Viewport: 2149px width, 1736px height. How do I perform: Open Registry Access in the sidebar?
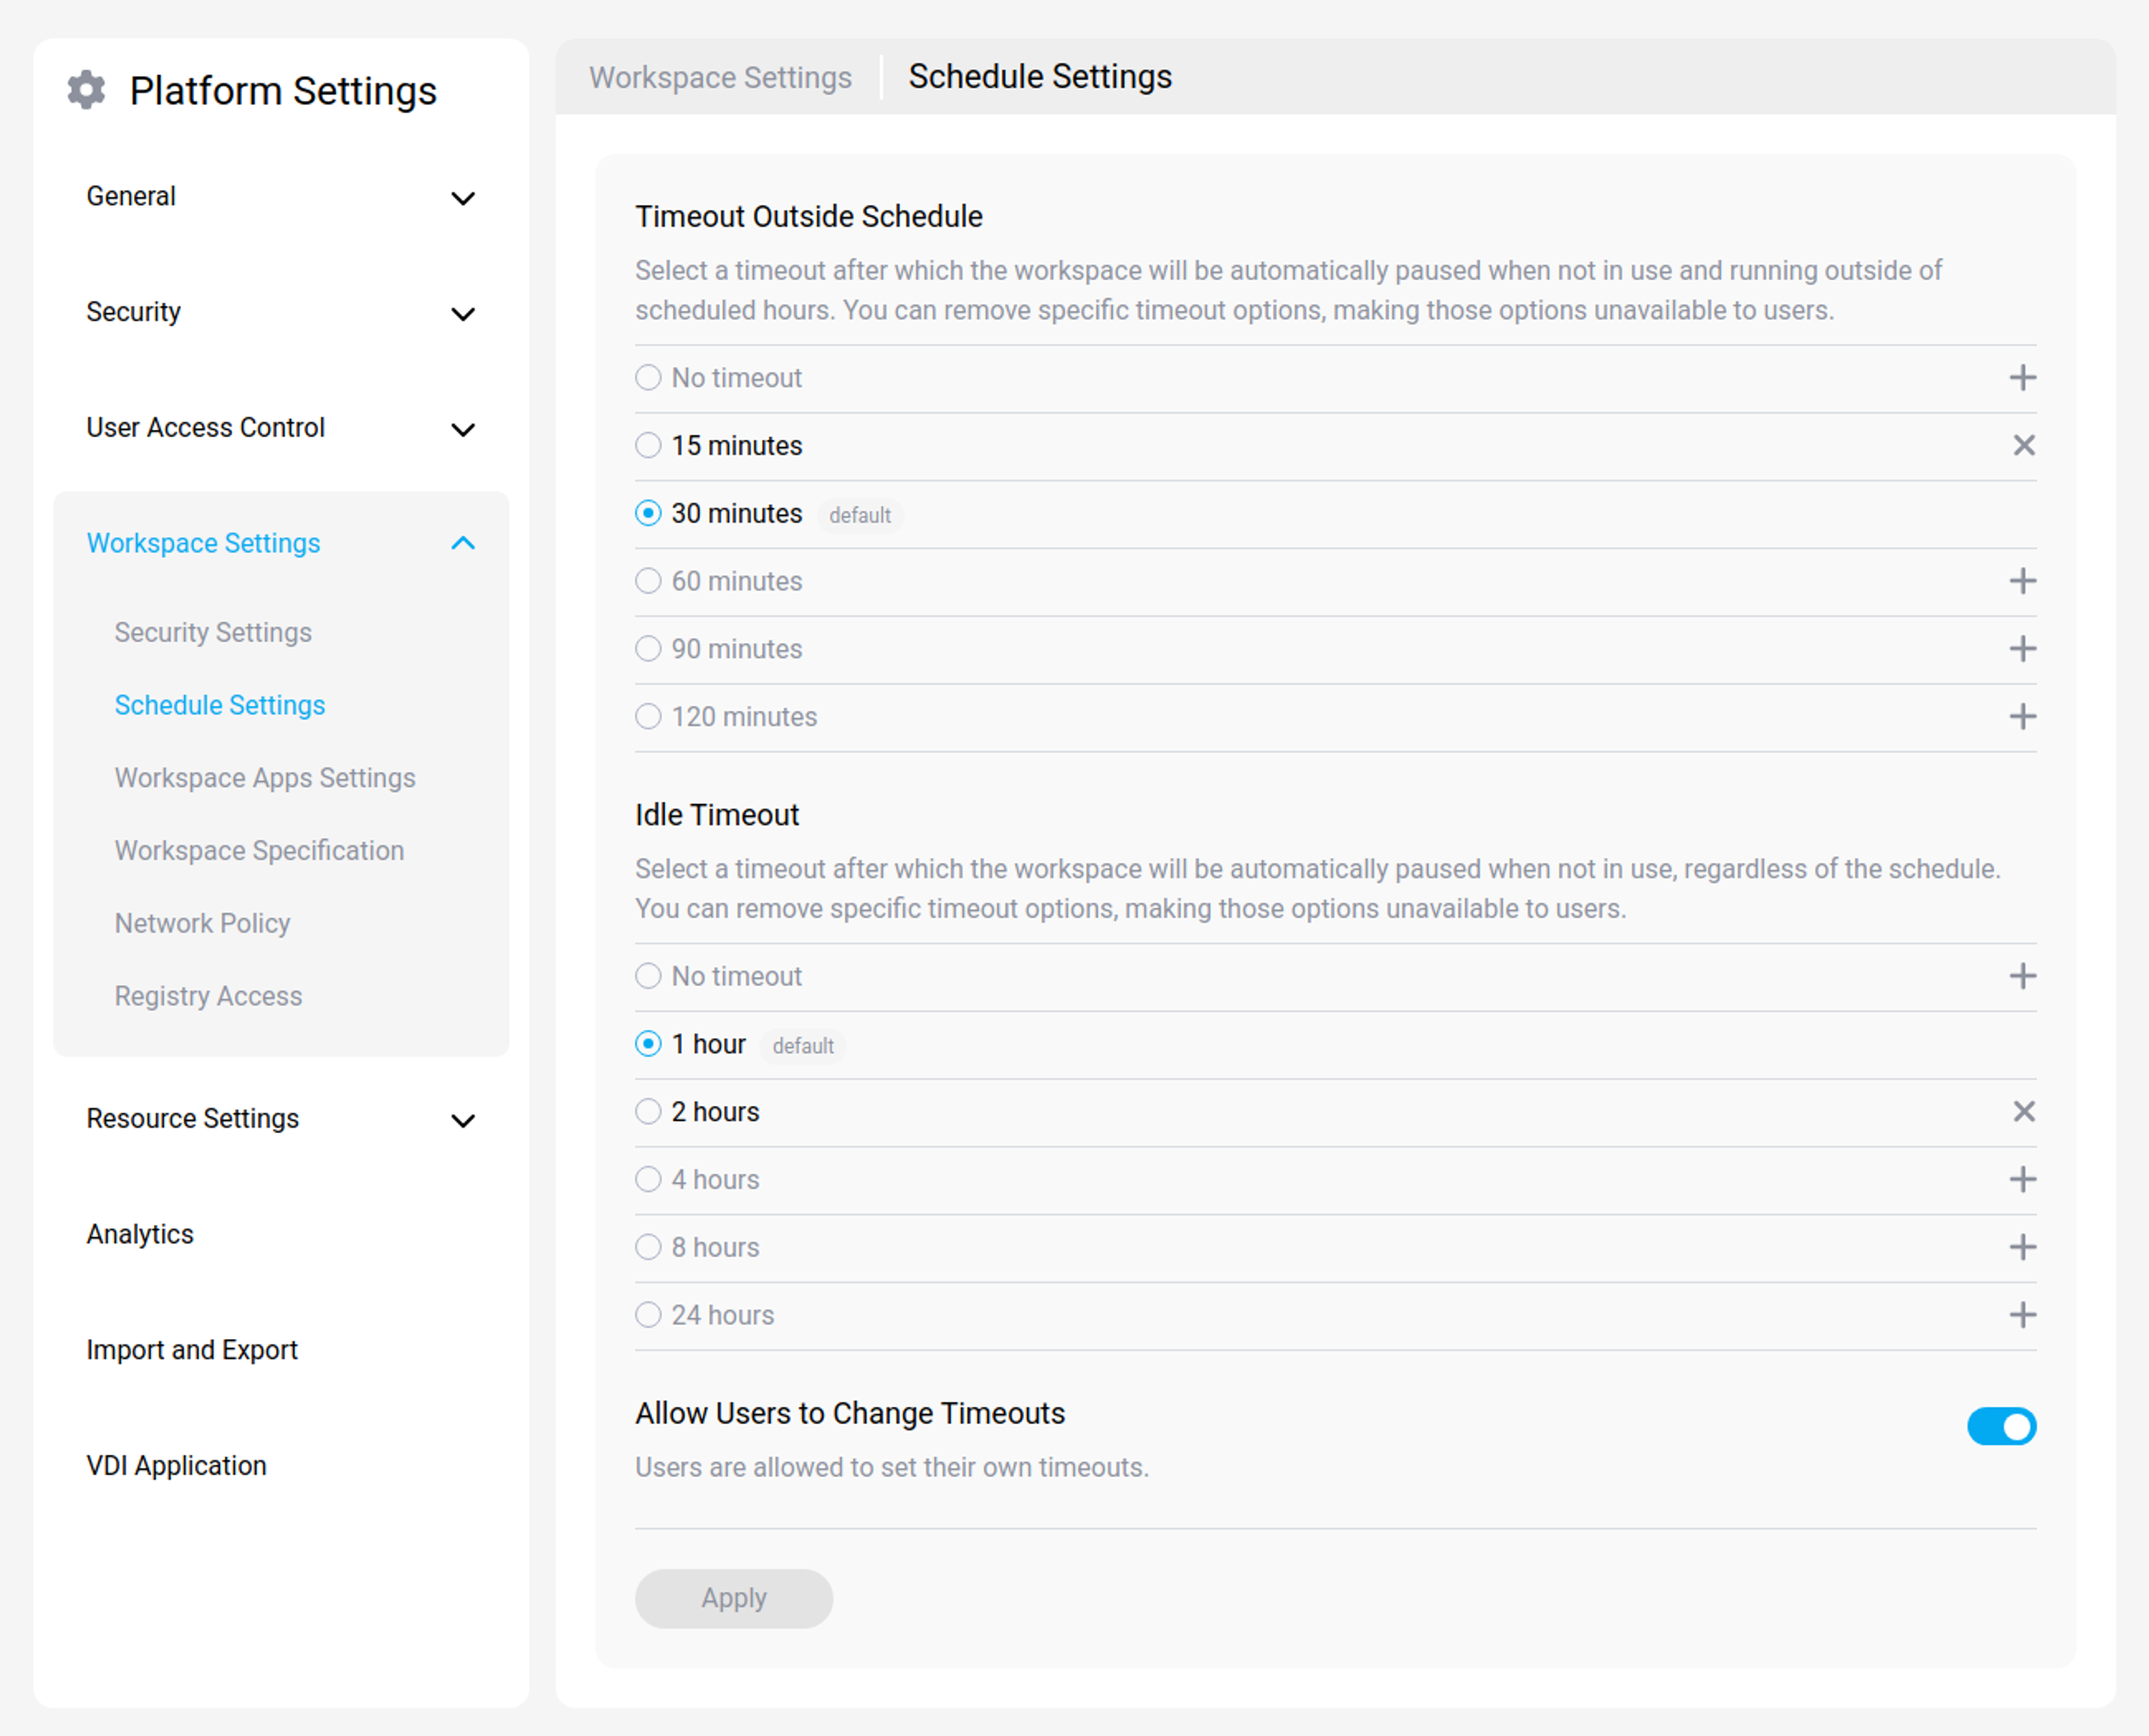(x=208, y=995)
